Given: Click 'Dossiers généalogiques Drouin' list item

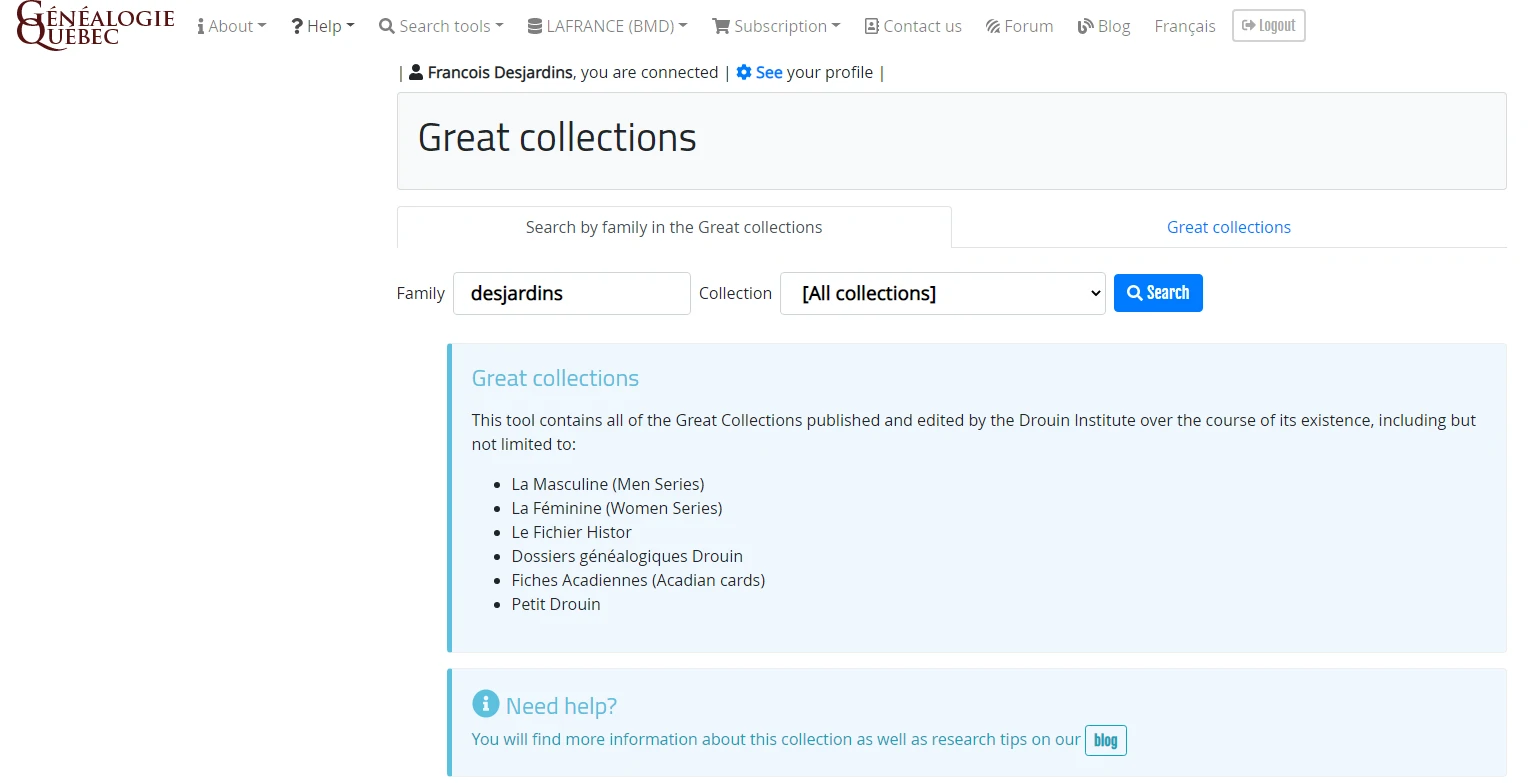Looking at the screenshot, I should click(x=627, y=556).
